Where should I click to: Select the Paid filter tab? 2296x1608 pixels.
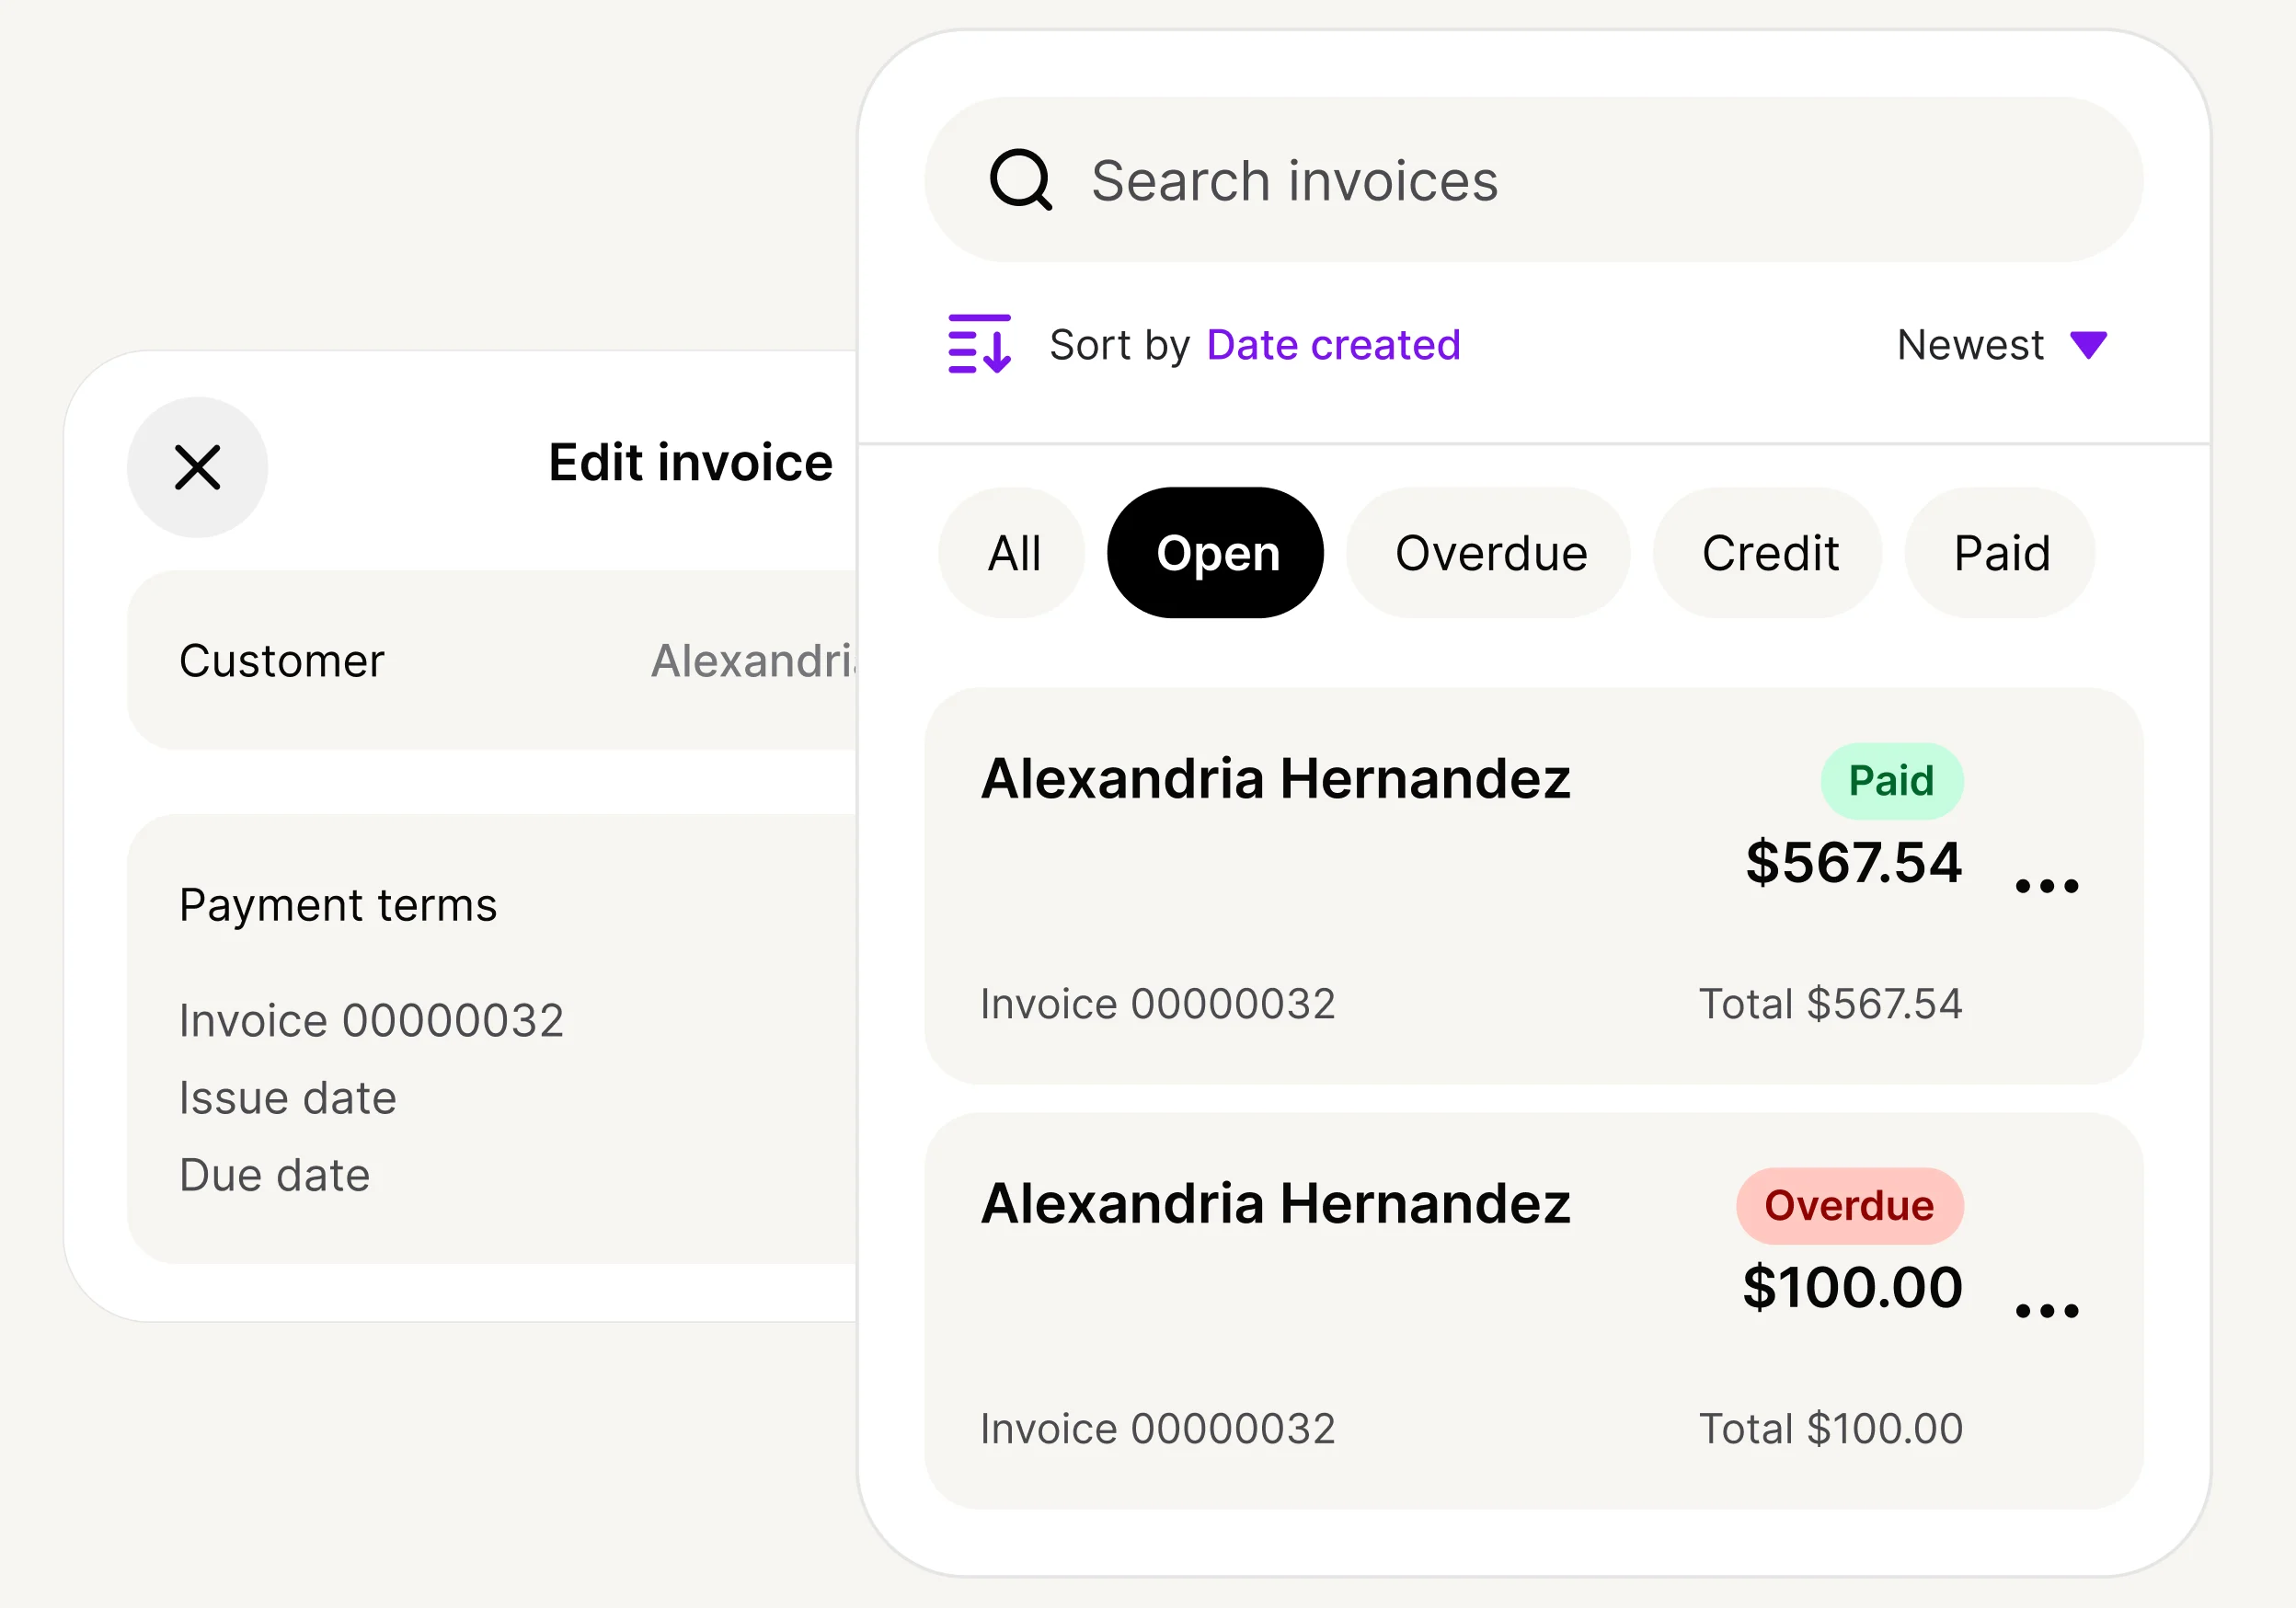(x=2000, y=553)
